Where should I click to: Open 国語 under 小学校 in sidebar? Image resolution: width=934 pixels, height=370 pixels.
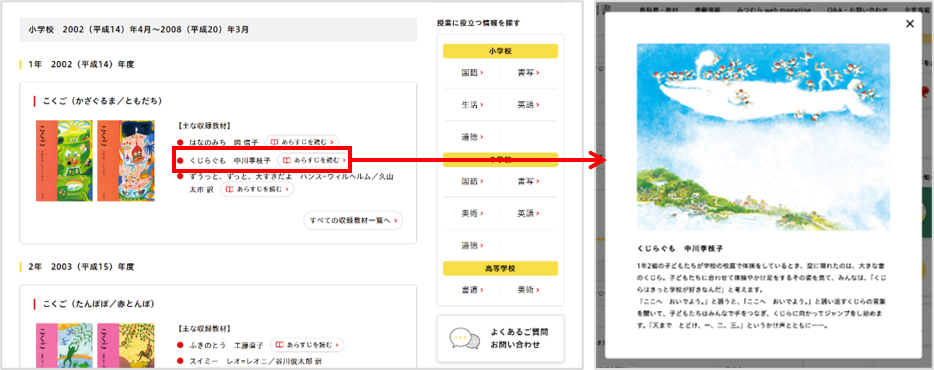472,73
